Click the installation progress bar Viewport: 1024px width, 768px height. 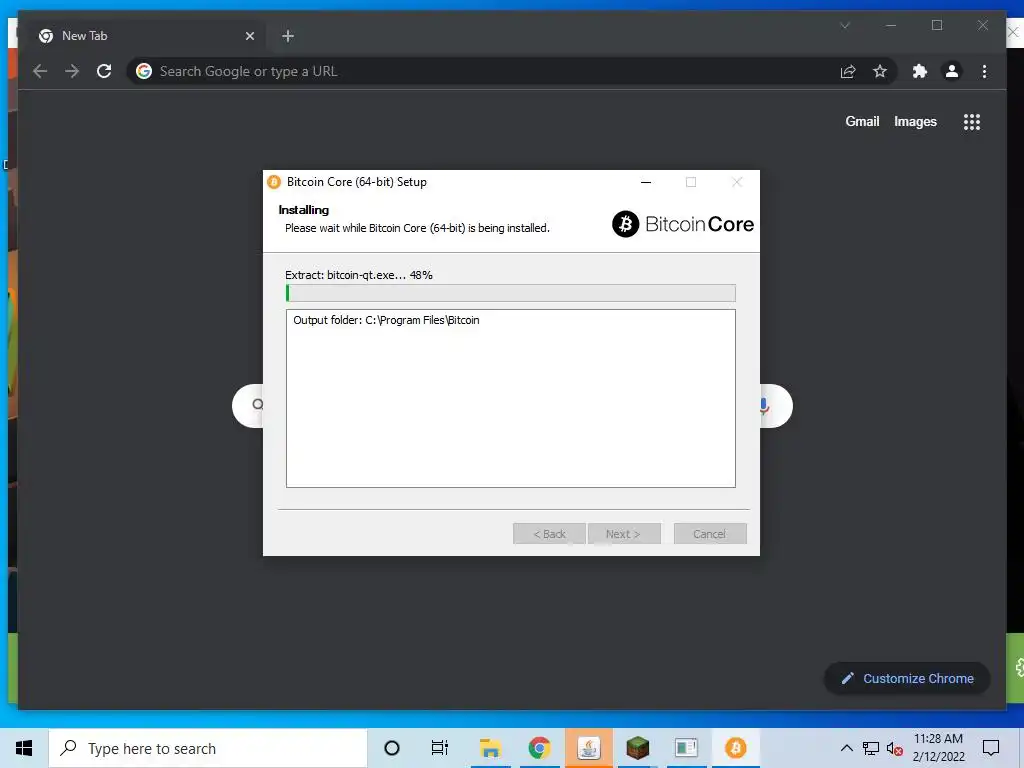pyautogui.click(x=511, y=293)
